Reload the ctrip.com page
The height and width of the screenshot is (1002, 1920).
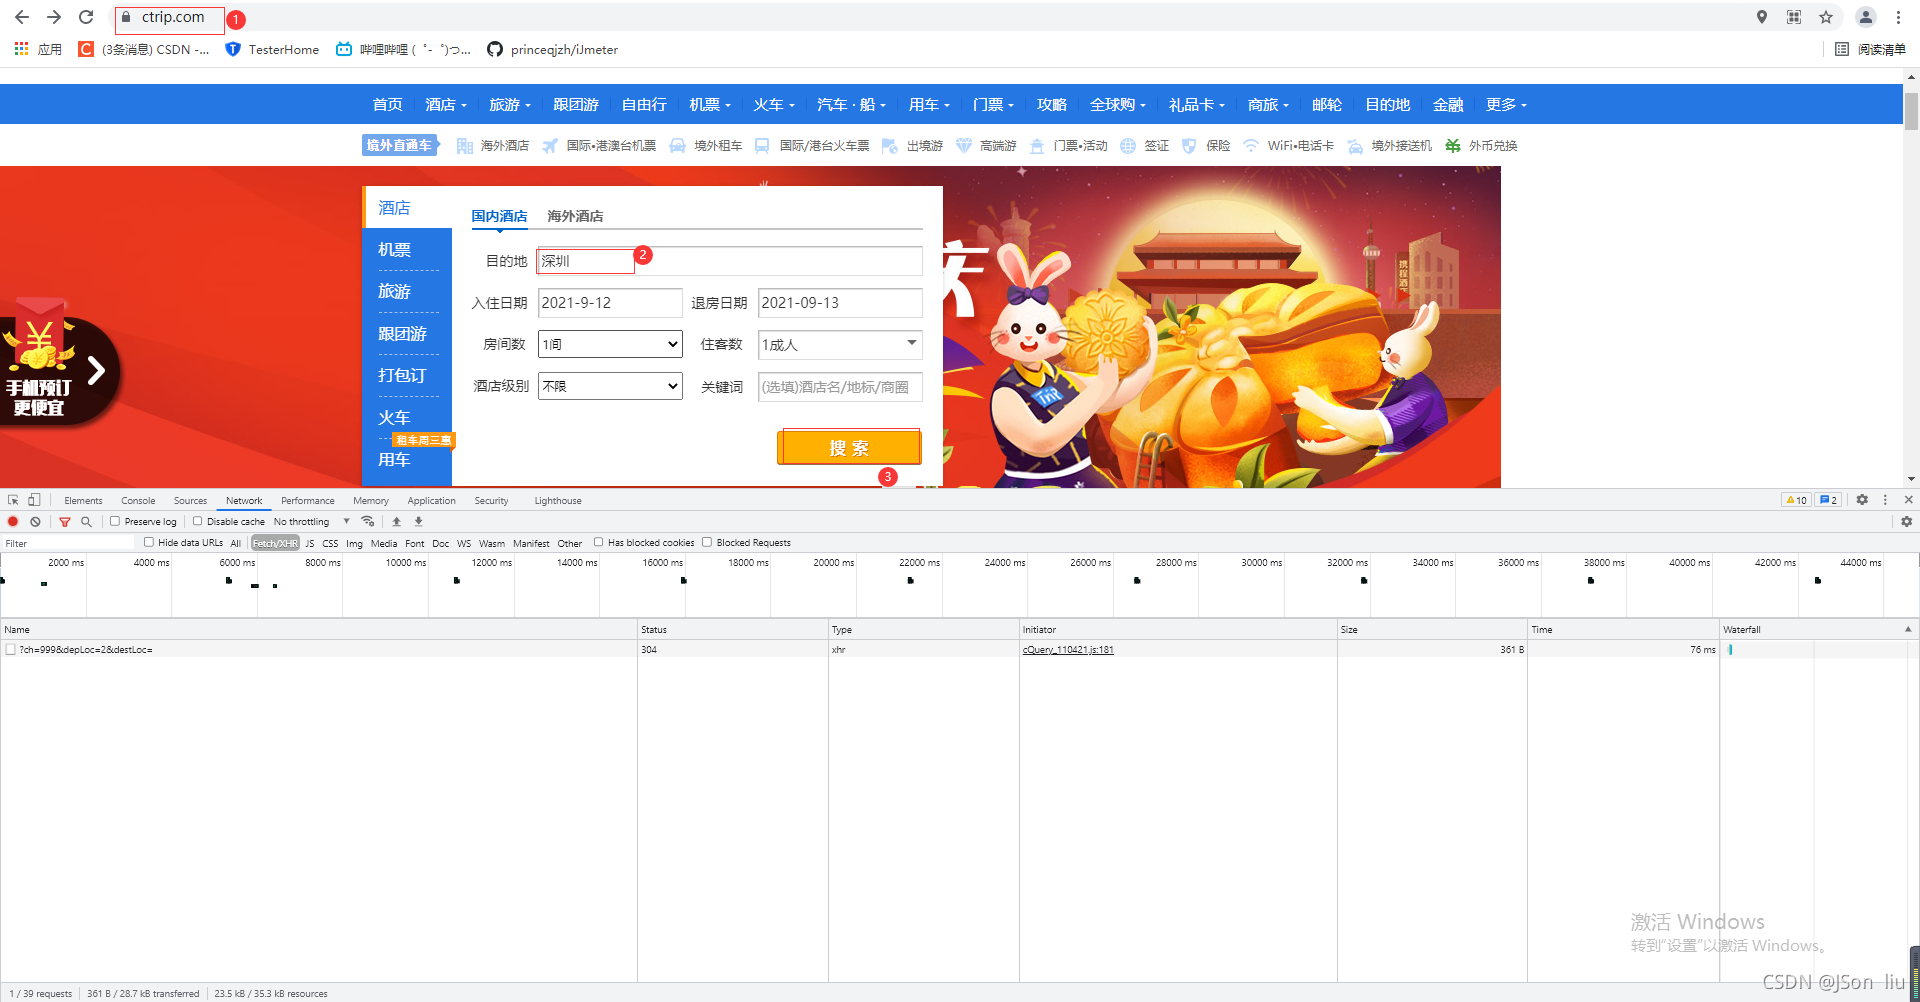pos(86,17)
